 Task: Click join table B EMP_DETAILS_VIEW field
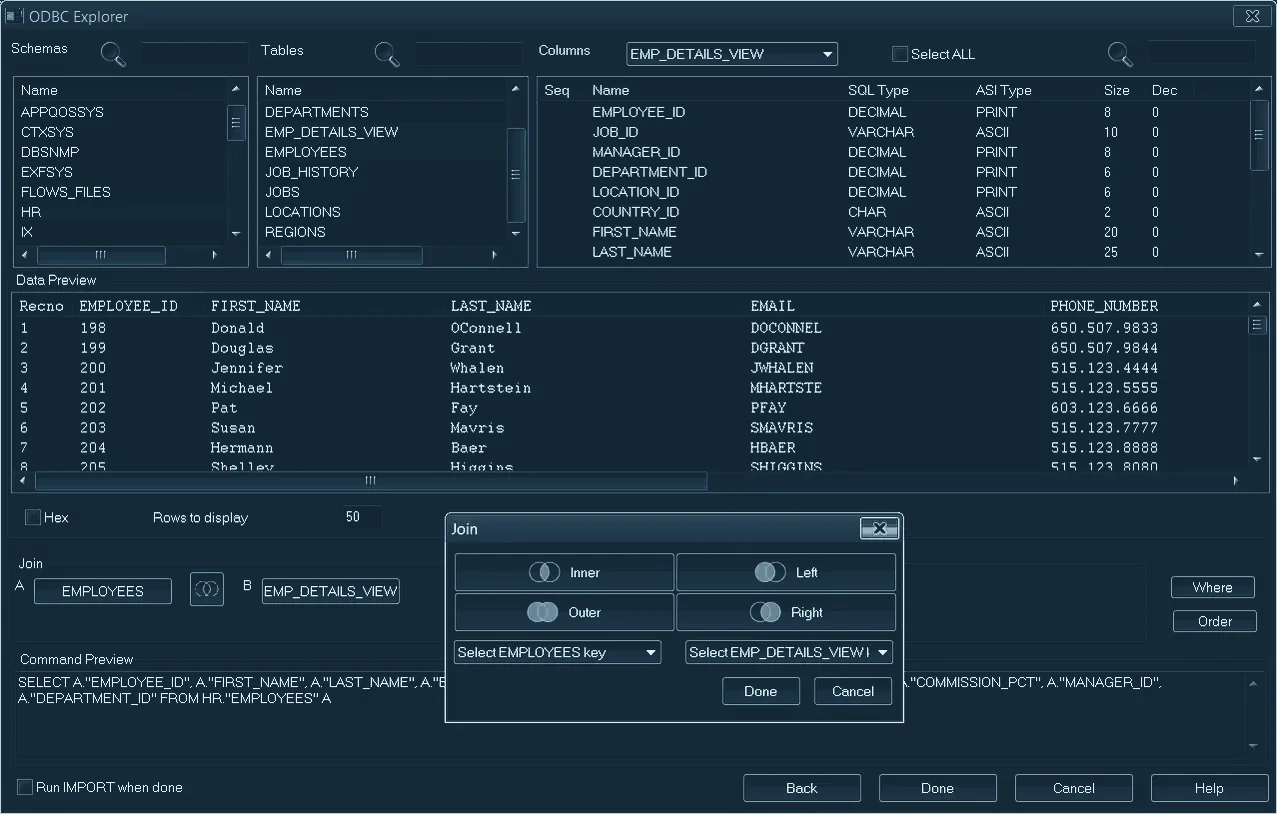tap(330, 591)
